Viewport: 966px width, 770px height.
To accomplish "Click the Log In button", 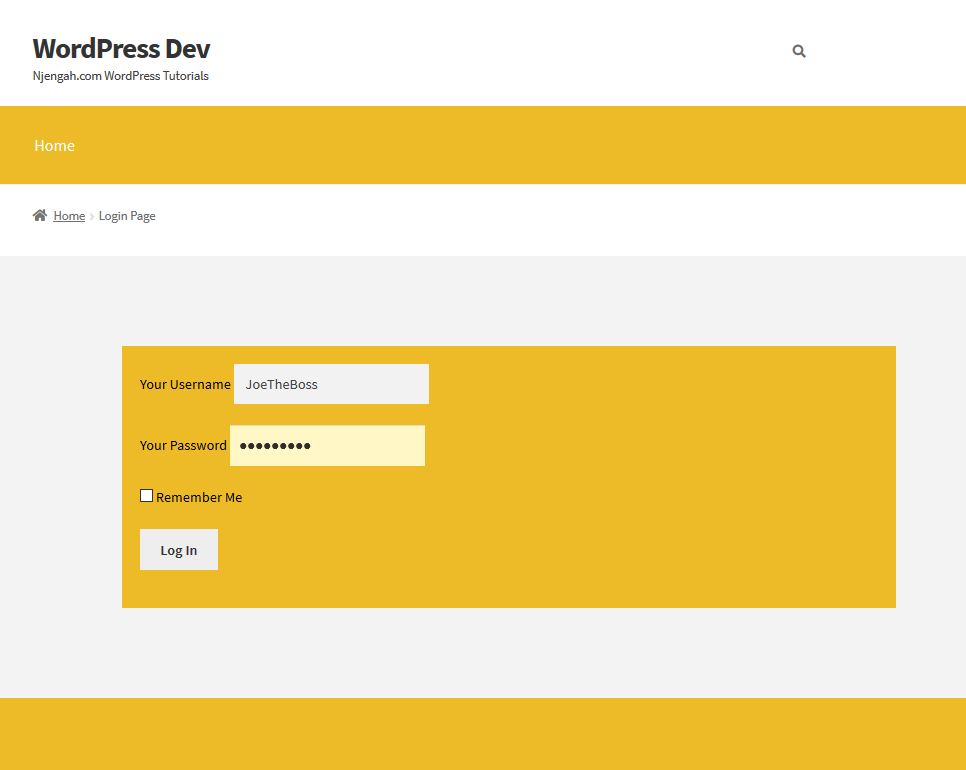I will point(179,549).
